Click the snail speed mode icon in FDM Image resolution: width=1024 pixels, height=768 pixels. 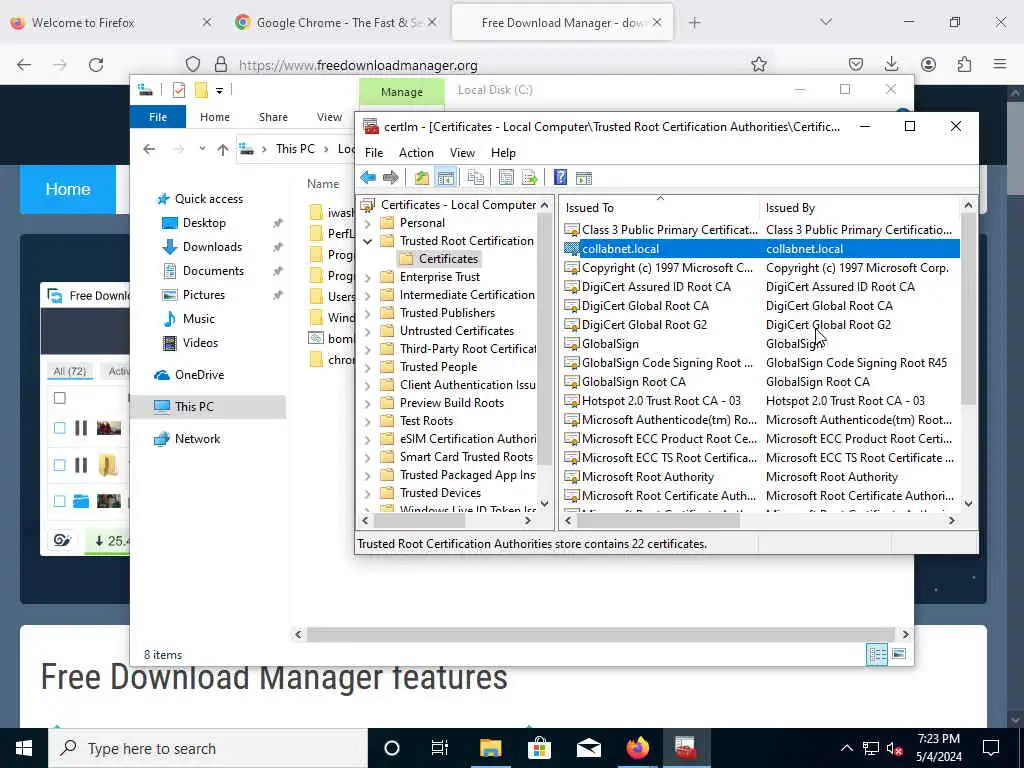coord(62,540)
